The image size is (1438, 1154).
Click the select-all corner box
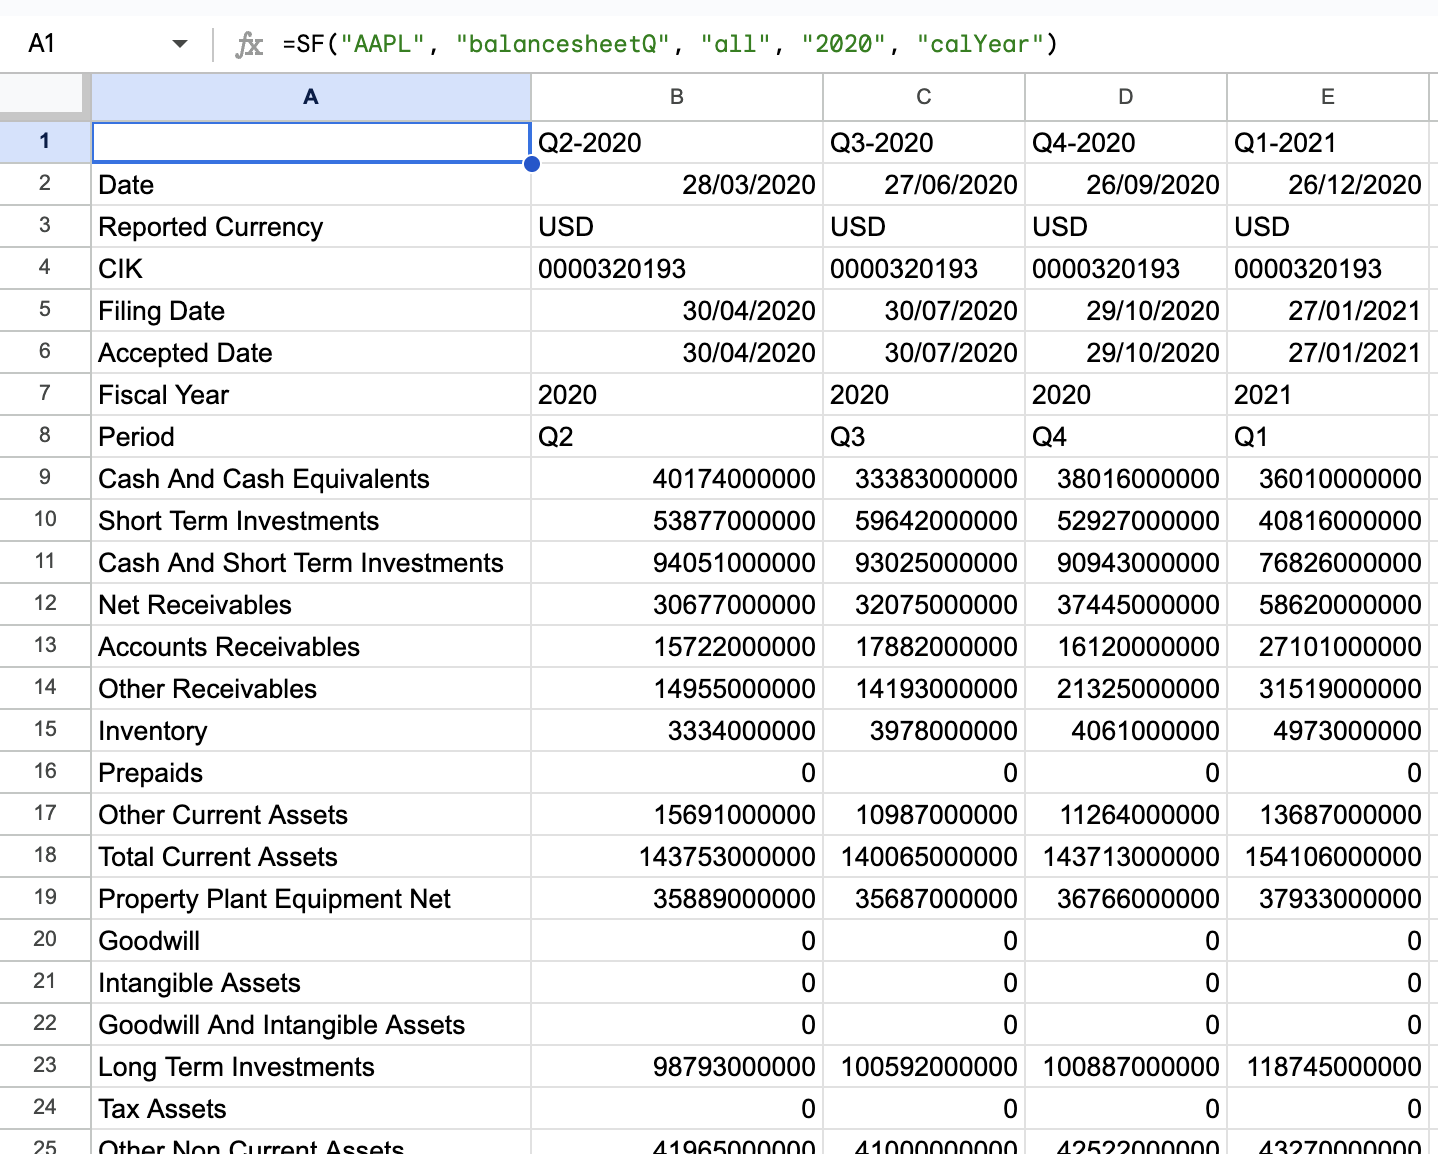[x=45, y=97]
